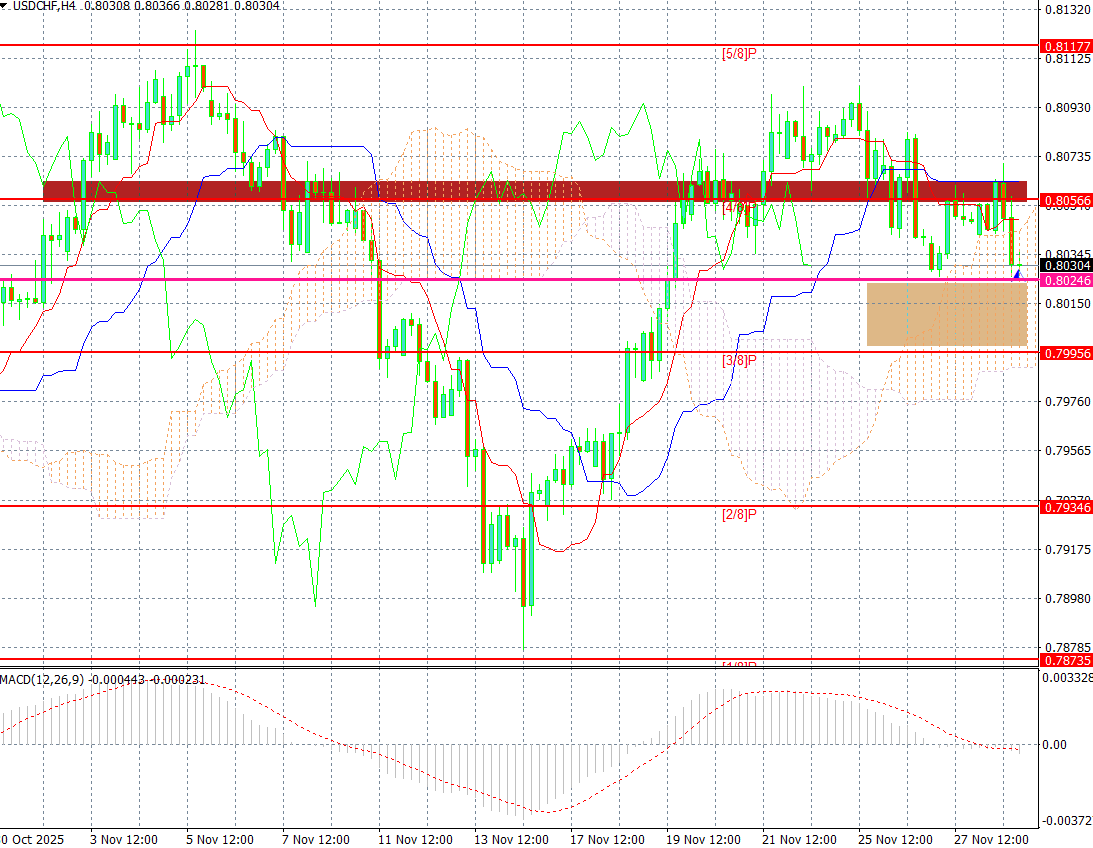The height and width of the screenshot is (848, 1093).
Task: Select the [2/8]P Murrey level label
Action: pyautogui.click(x=740, y=514)
